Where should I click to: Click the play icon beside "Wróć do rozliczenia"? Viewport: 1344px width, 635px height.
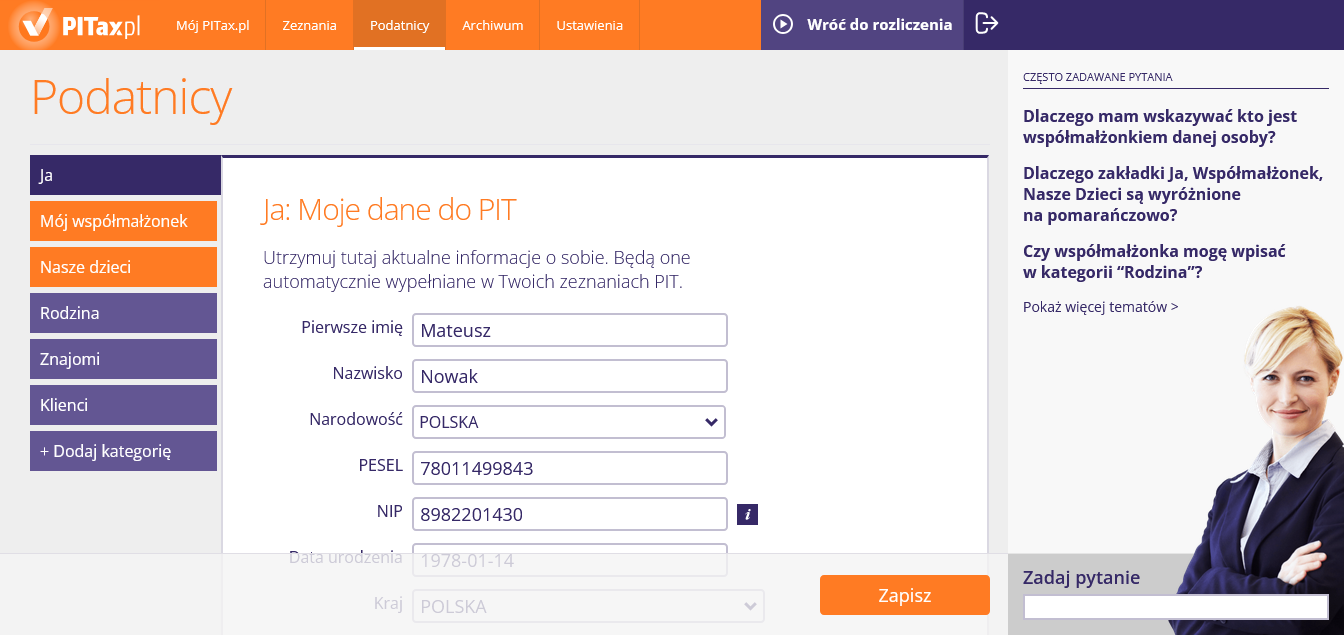pyautogui.click(x=781, y=24)
